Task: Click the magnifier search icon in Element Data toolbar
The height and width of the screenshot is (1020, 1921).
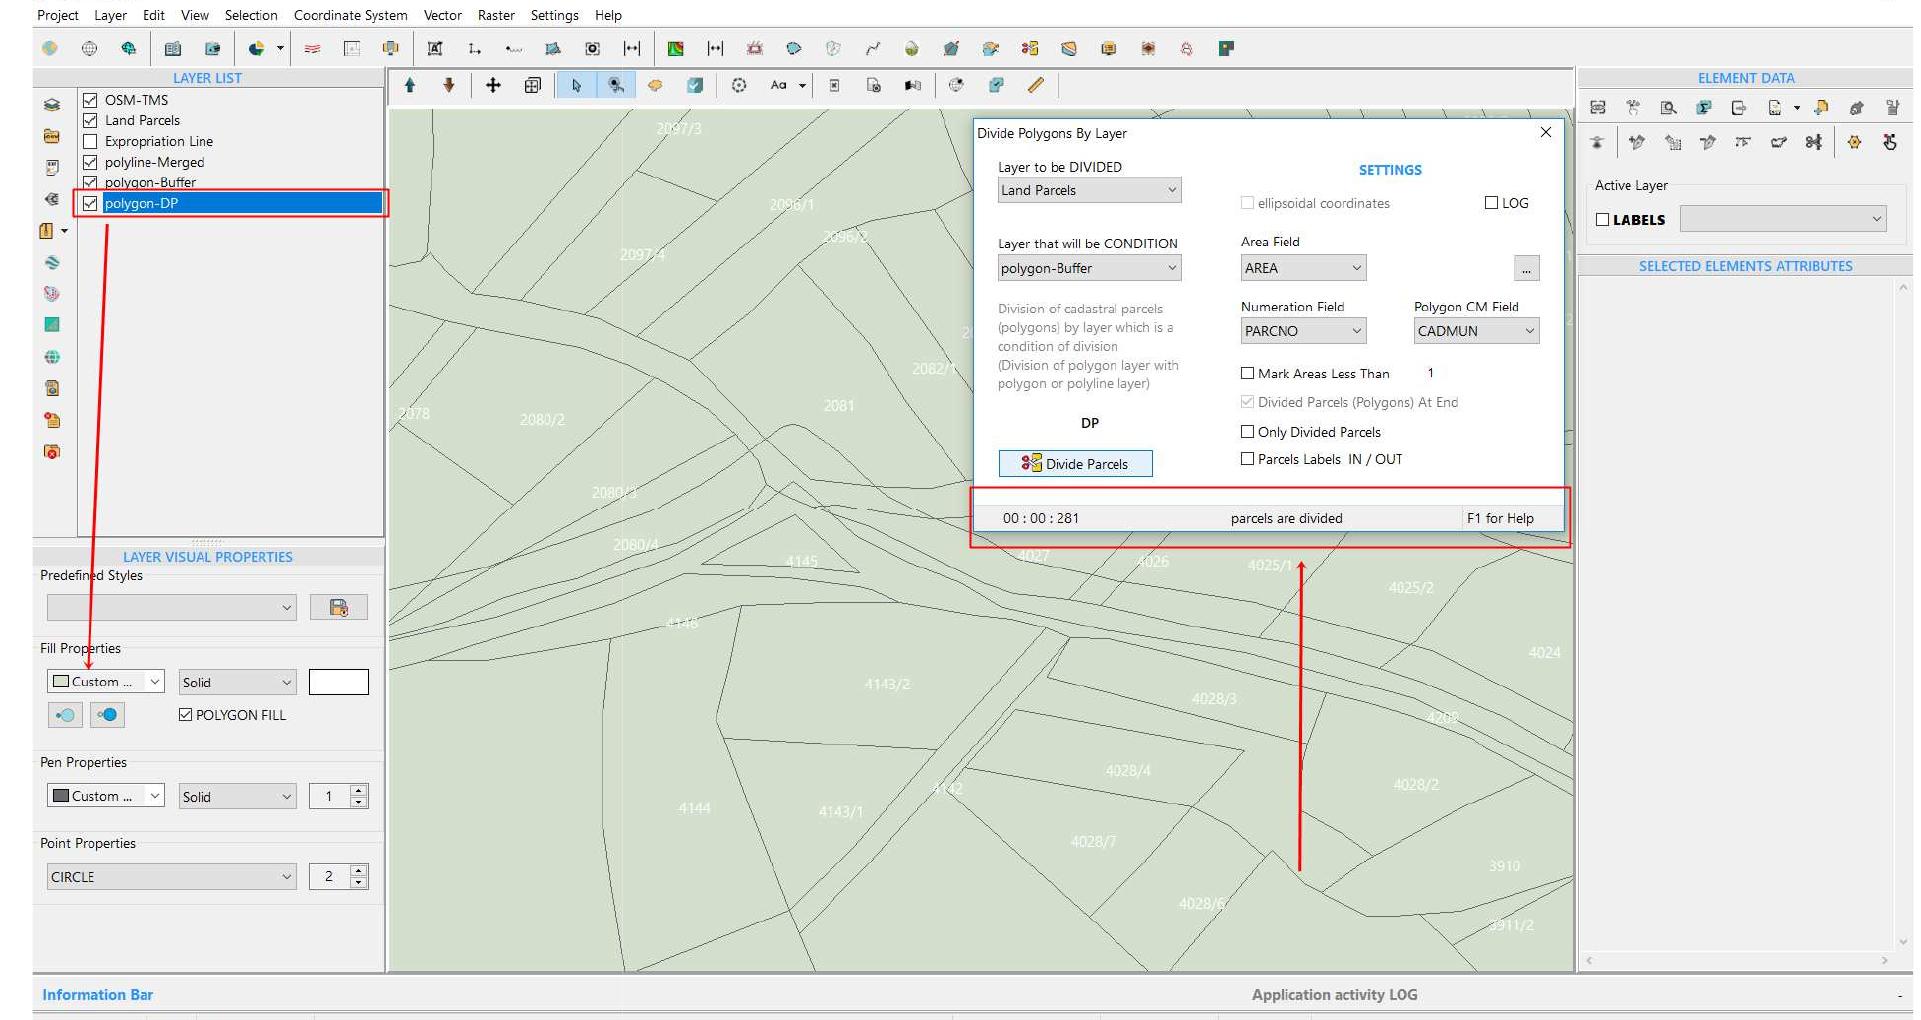Action: coord(1667,108)
